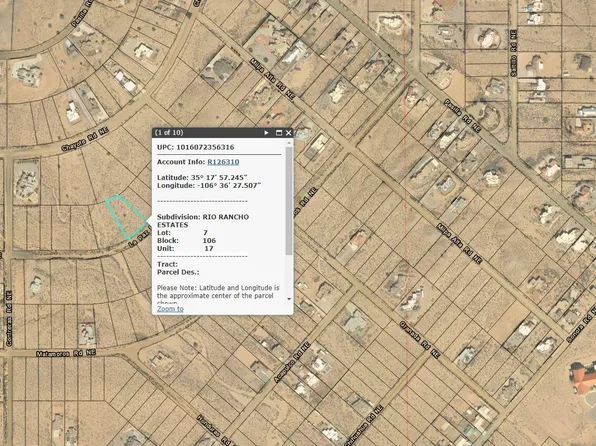Click the Contreras Rd NE road label
Image resolution: width=596 pixels, height=446 pixels.
point(9,319)
